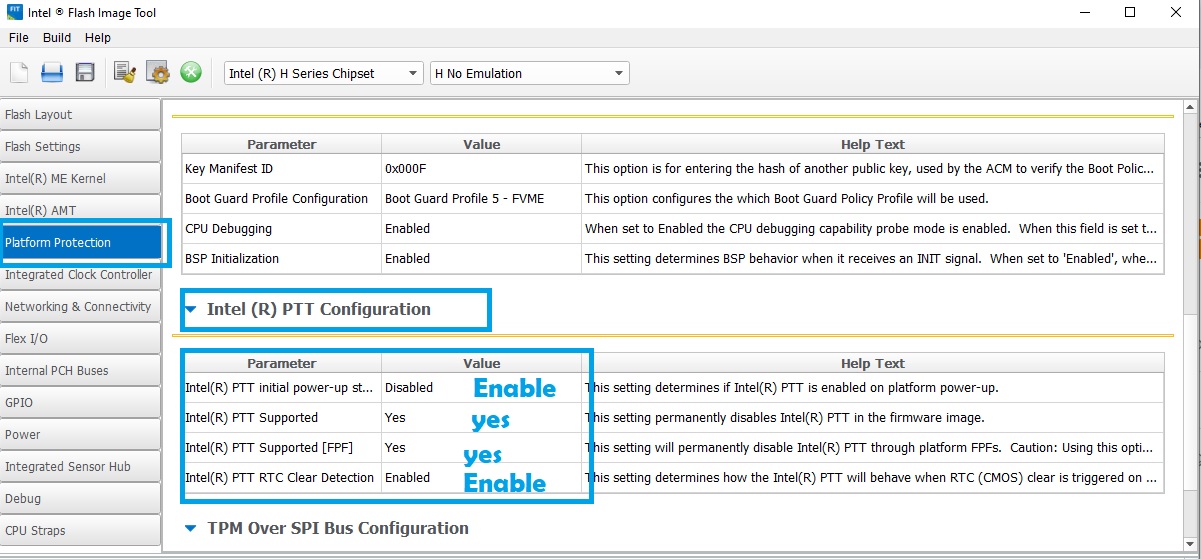Image resolution: width=1201 pixels, height=559 pixels.
Task: Open the Intel (R) H Series Chipset dropdown
Action: (x=324, y=73)
